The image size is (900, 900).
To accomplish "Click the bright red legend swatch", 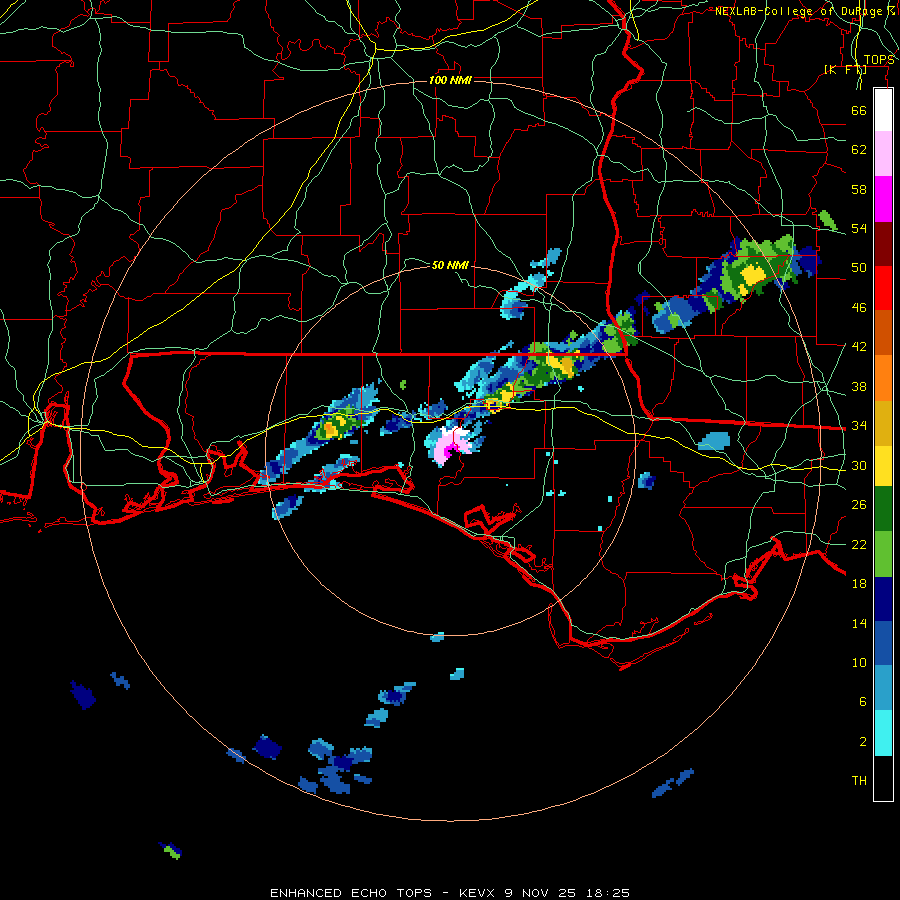I will coord(883,288).
